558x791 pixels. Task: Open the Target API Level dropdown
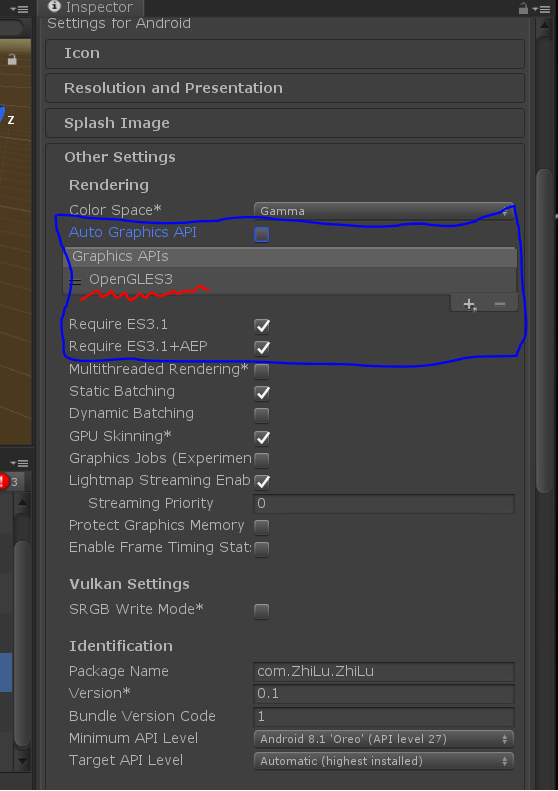[383, 761]
